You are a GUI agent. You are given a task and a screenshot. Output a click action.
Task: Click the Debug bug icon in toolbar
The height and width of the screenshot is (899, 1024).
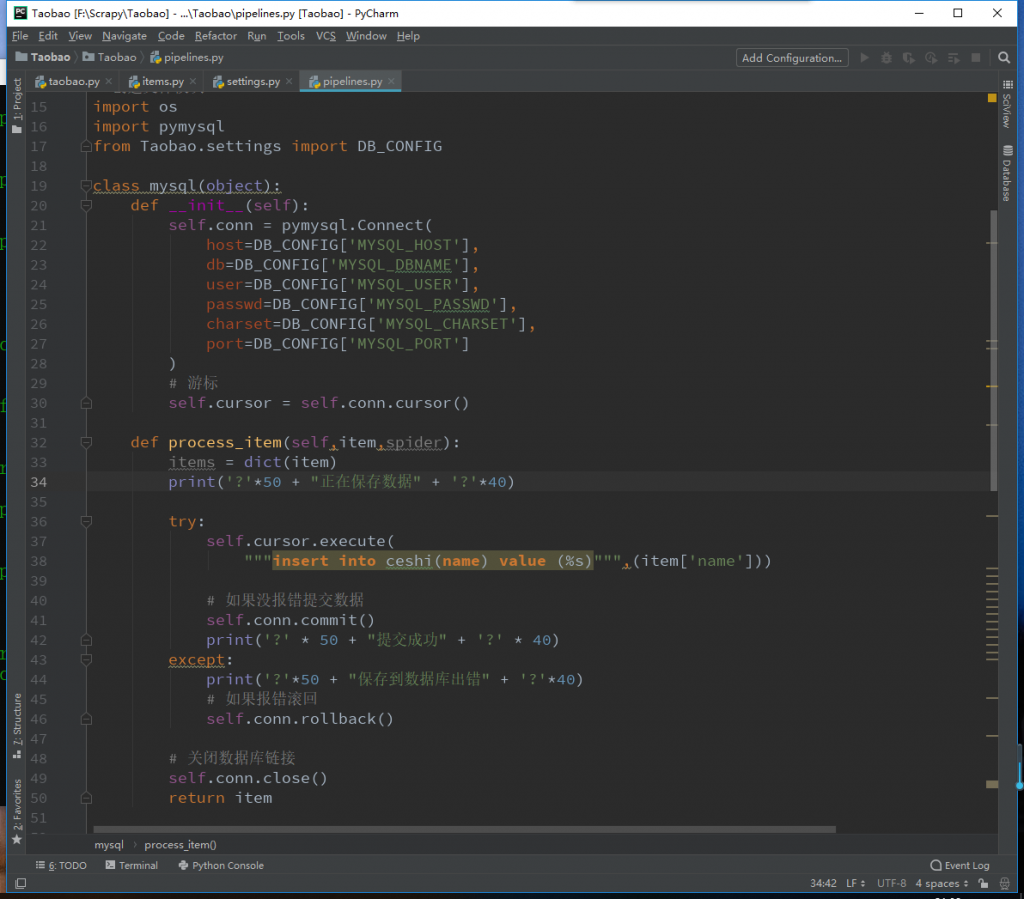pyautogui.click(x=887, y=58)
